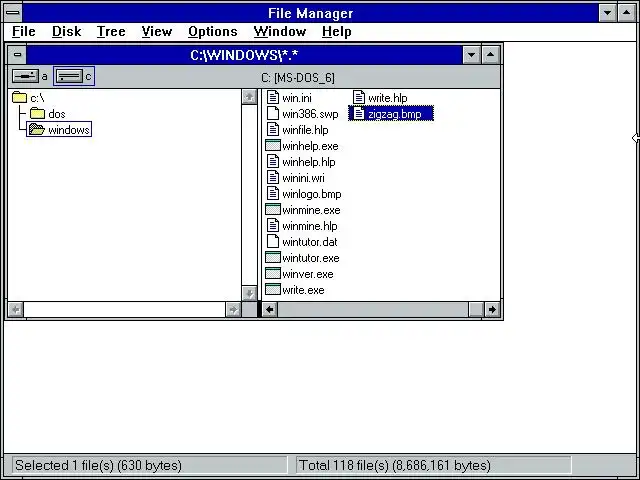Minimize the C:\WINDOWS\*.* child window
The height and width of the screenshot is (480, 640).
coord(471,54)
